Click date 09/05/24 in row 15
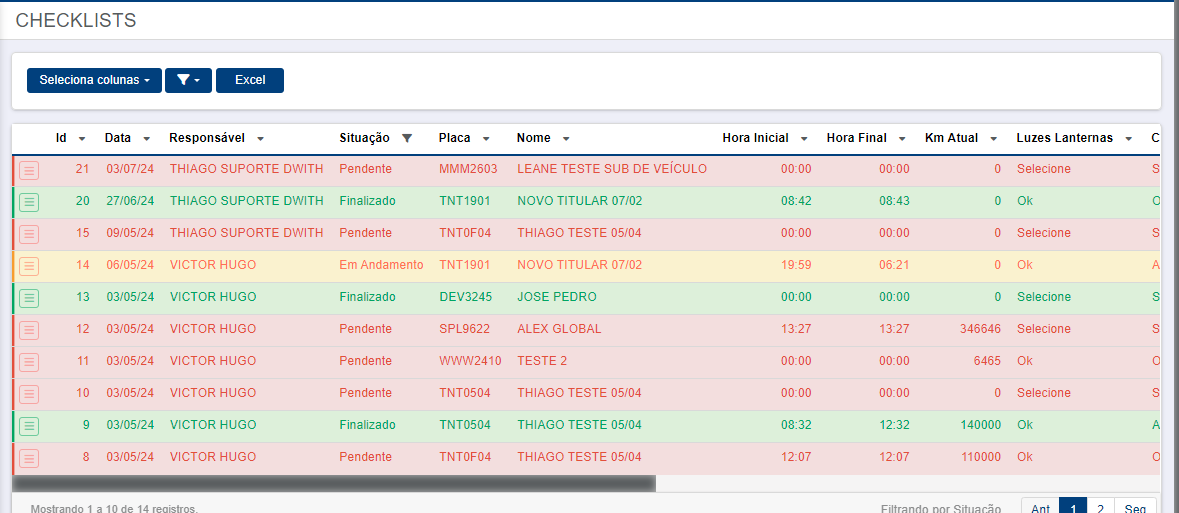The height and width of the screenshot is (513, 1179). pos(130,233)
